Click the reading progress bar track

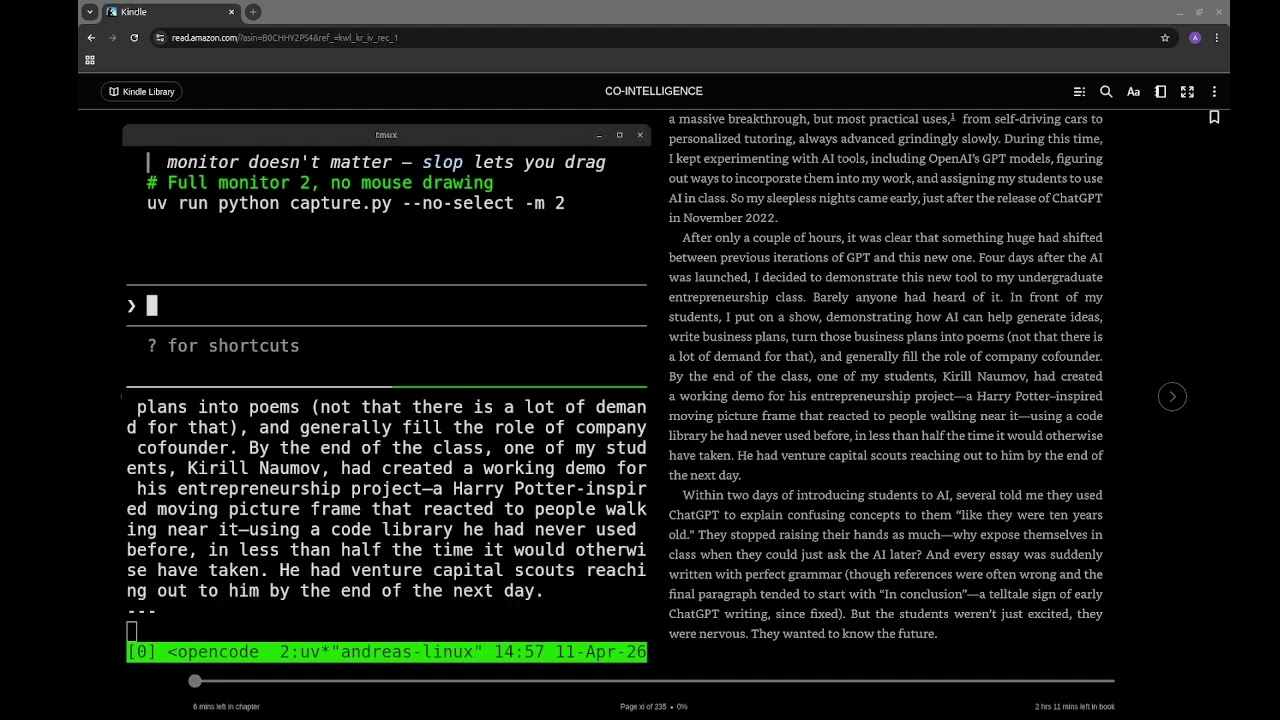tap(654, 681)
